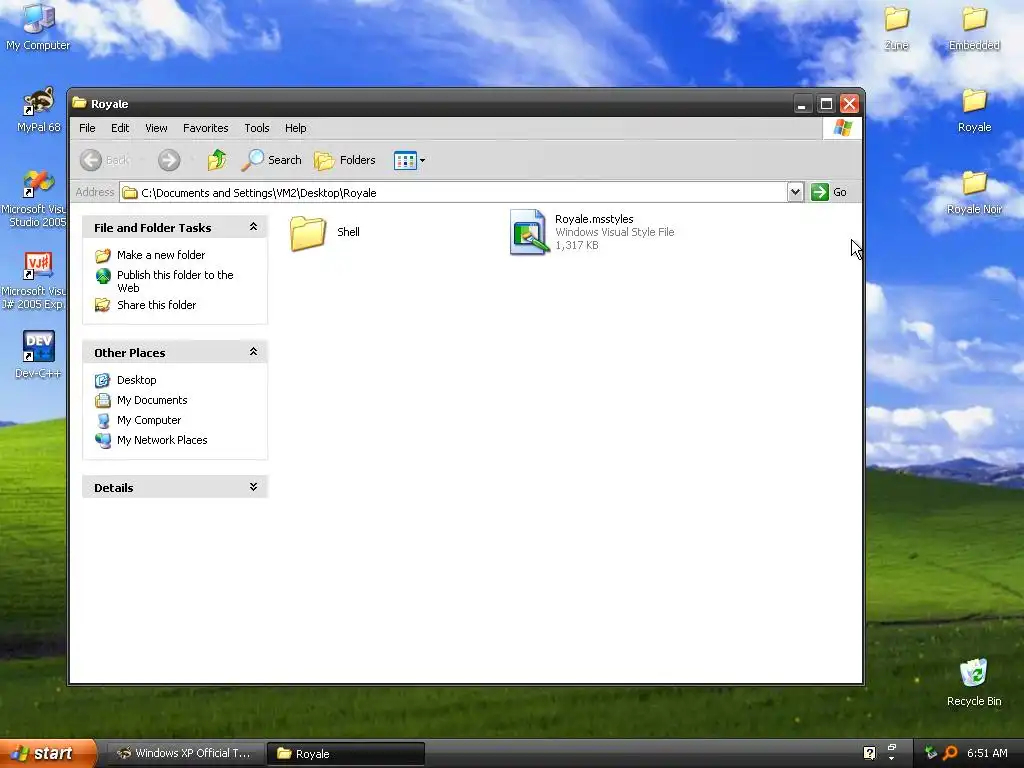
Task: Click the Share this folder icon
Action: [x=103, y=305]
